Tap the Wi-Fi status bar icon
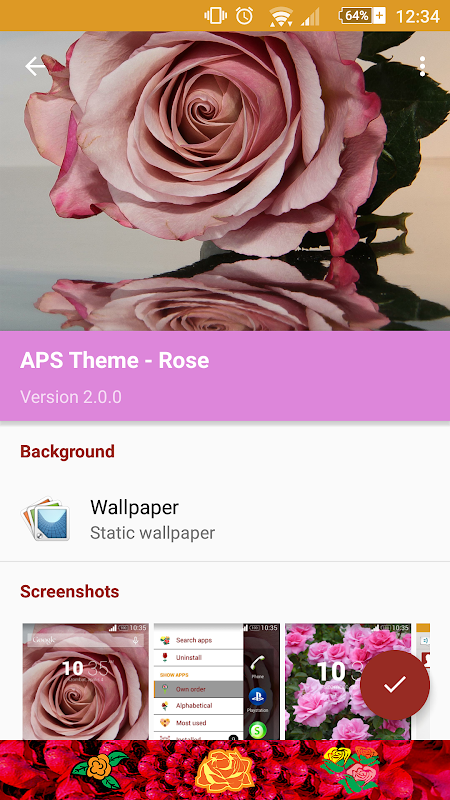The image size is (450, 800). tap(281, 16)
